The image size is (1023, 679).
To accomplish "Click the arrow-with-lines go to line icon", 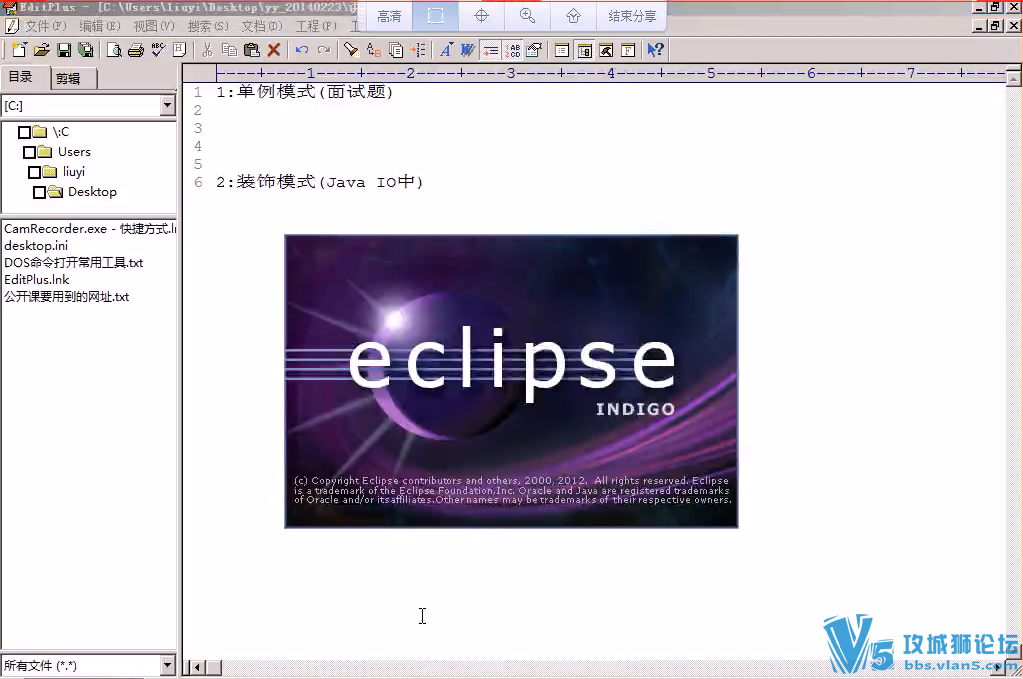I will coord(418,50).
